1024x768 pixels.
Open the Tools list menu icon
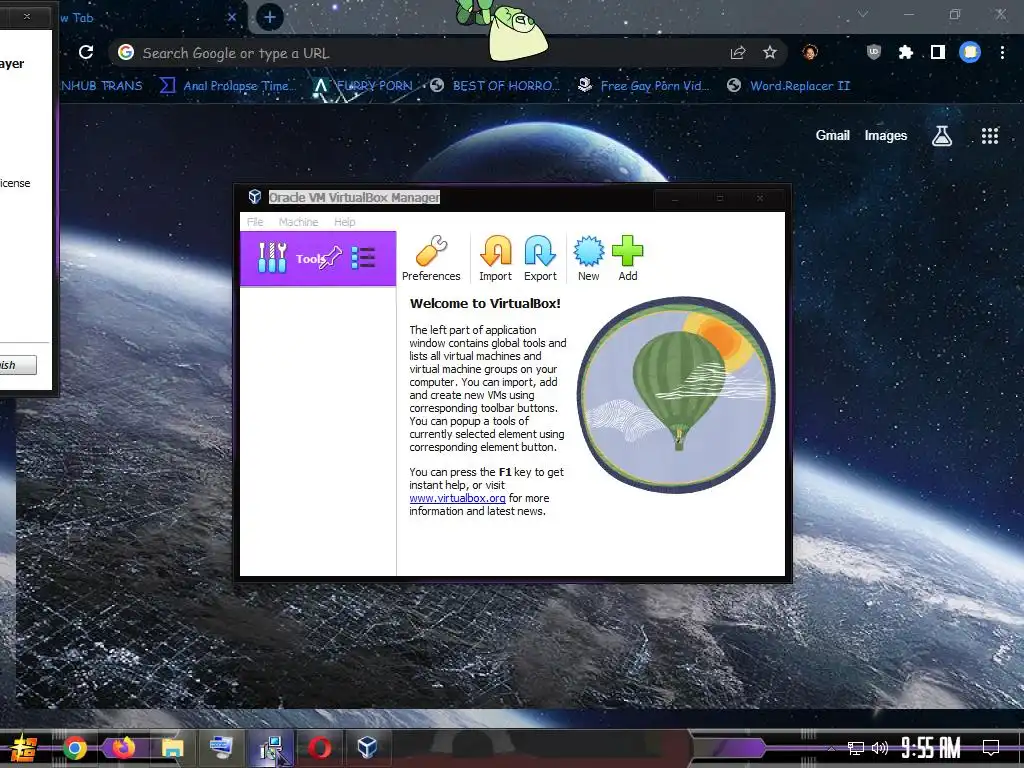pos(363,258)
